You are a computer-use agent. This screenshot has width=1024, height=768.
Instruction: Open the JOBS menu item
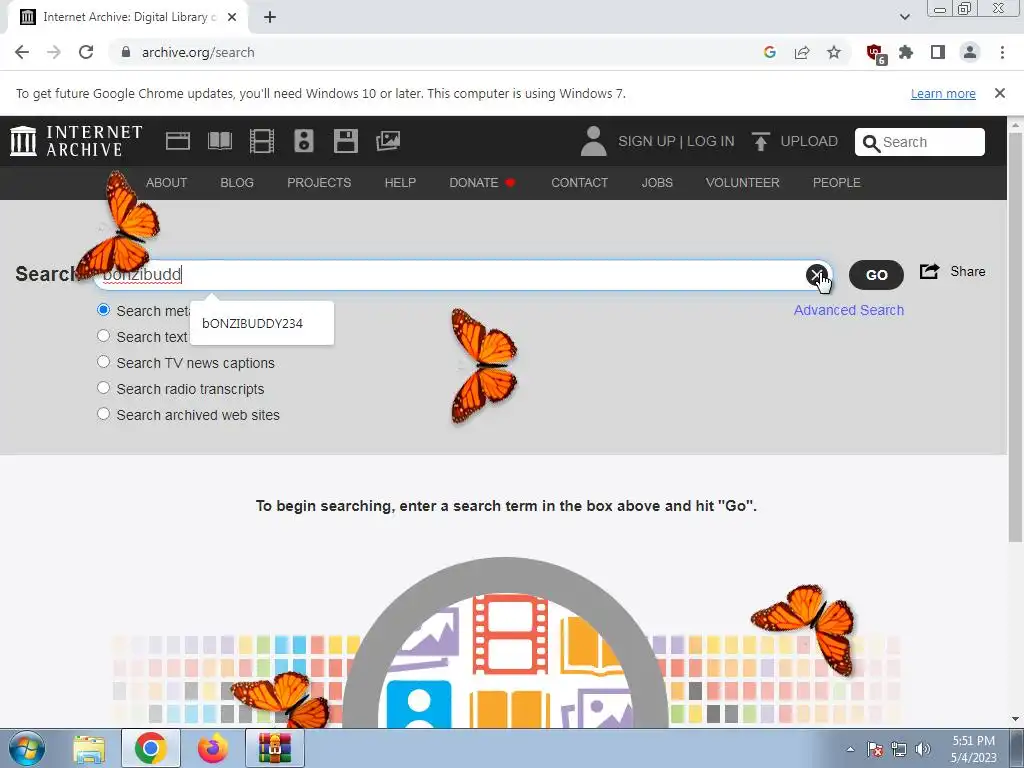click(657, 183)
